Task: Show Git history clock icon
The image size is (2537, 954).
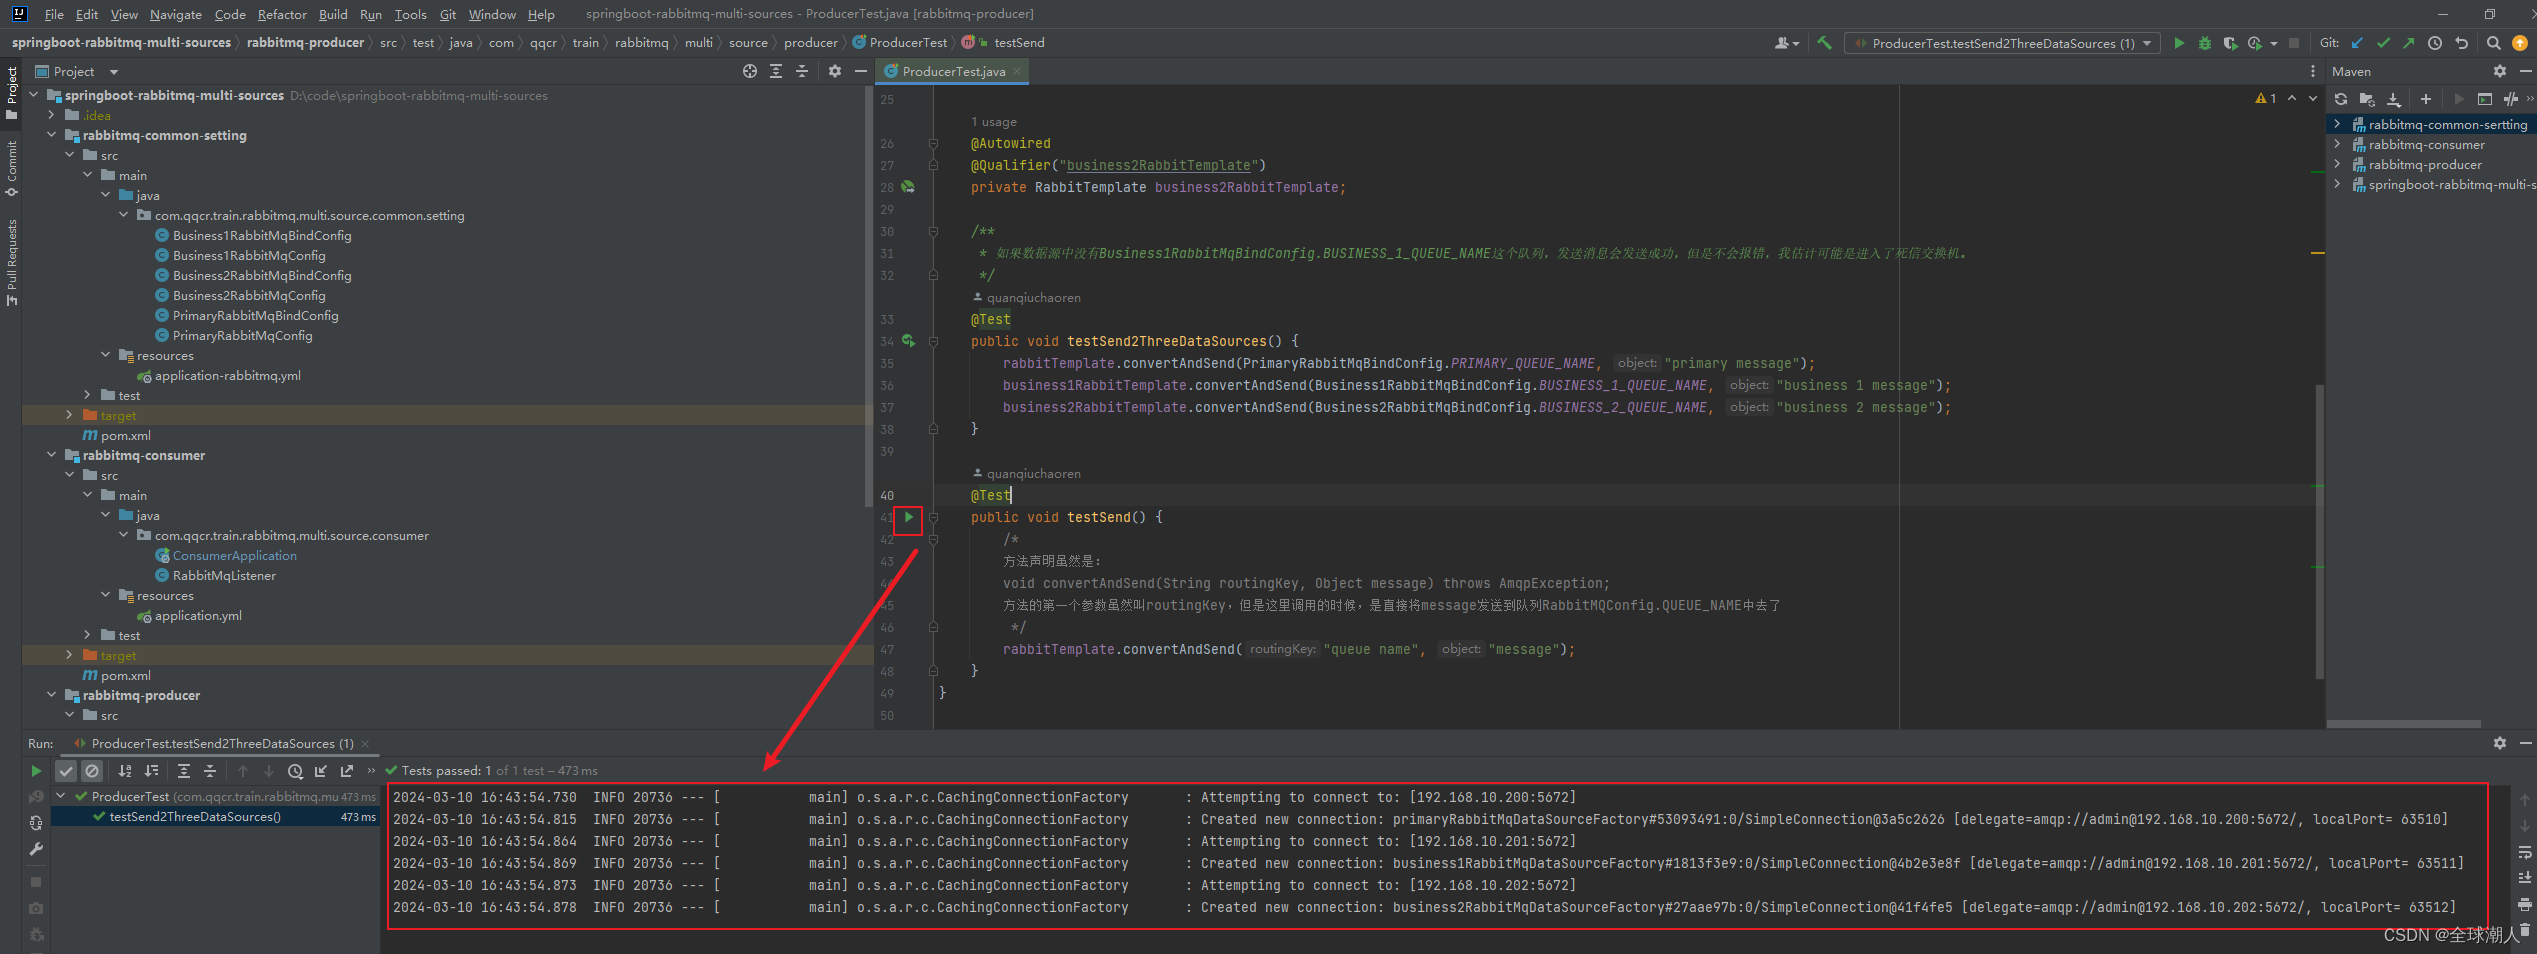Action: (2435, 43)
